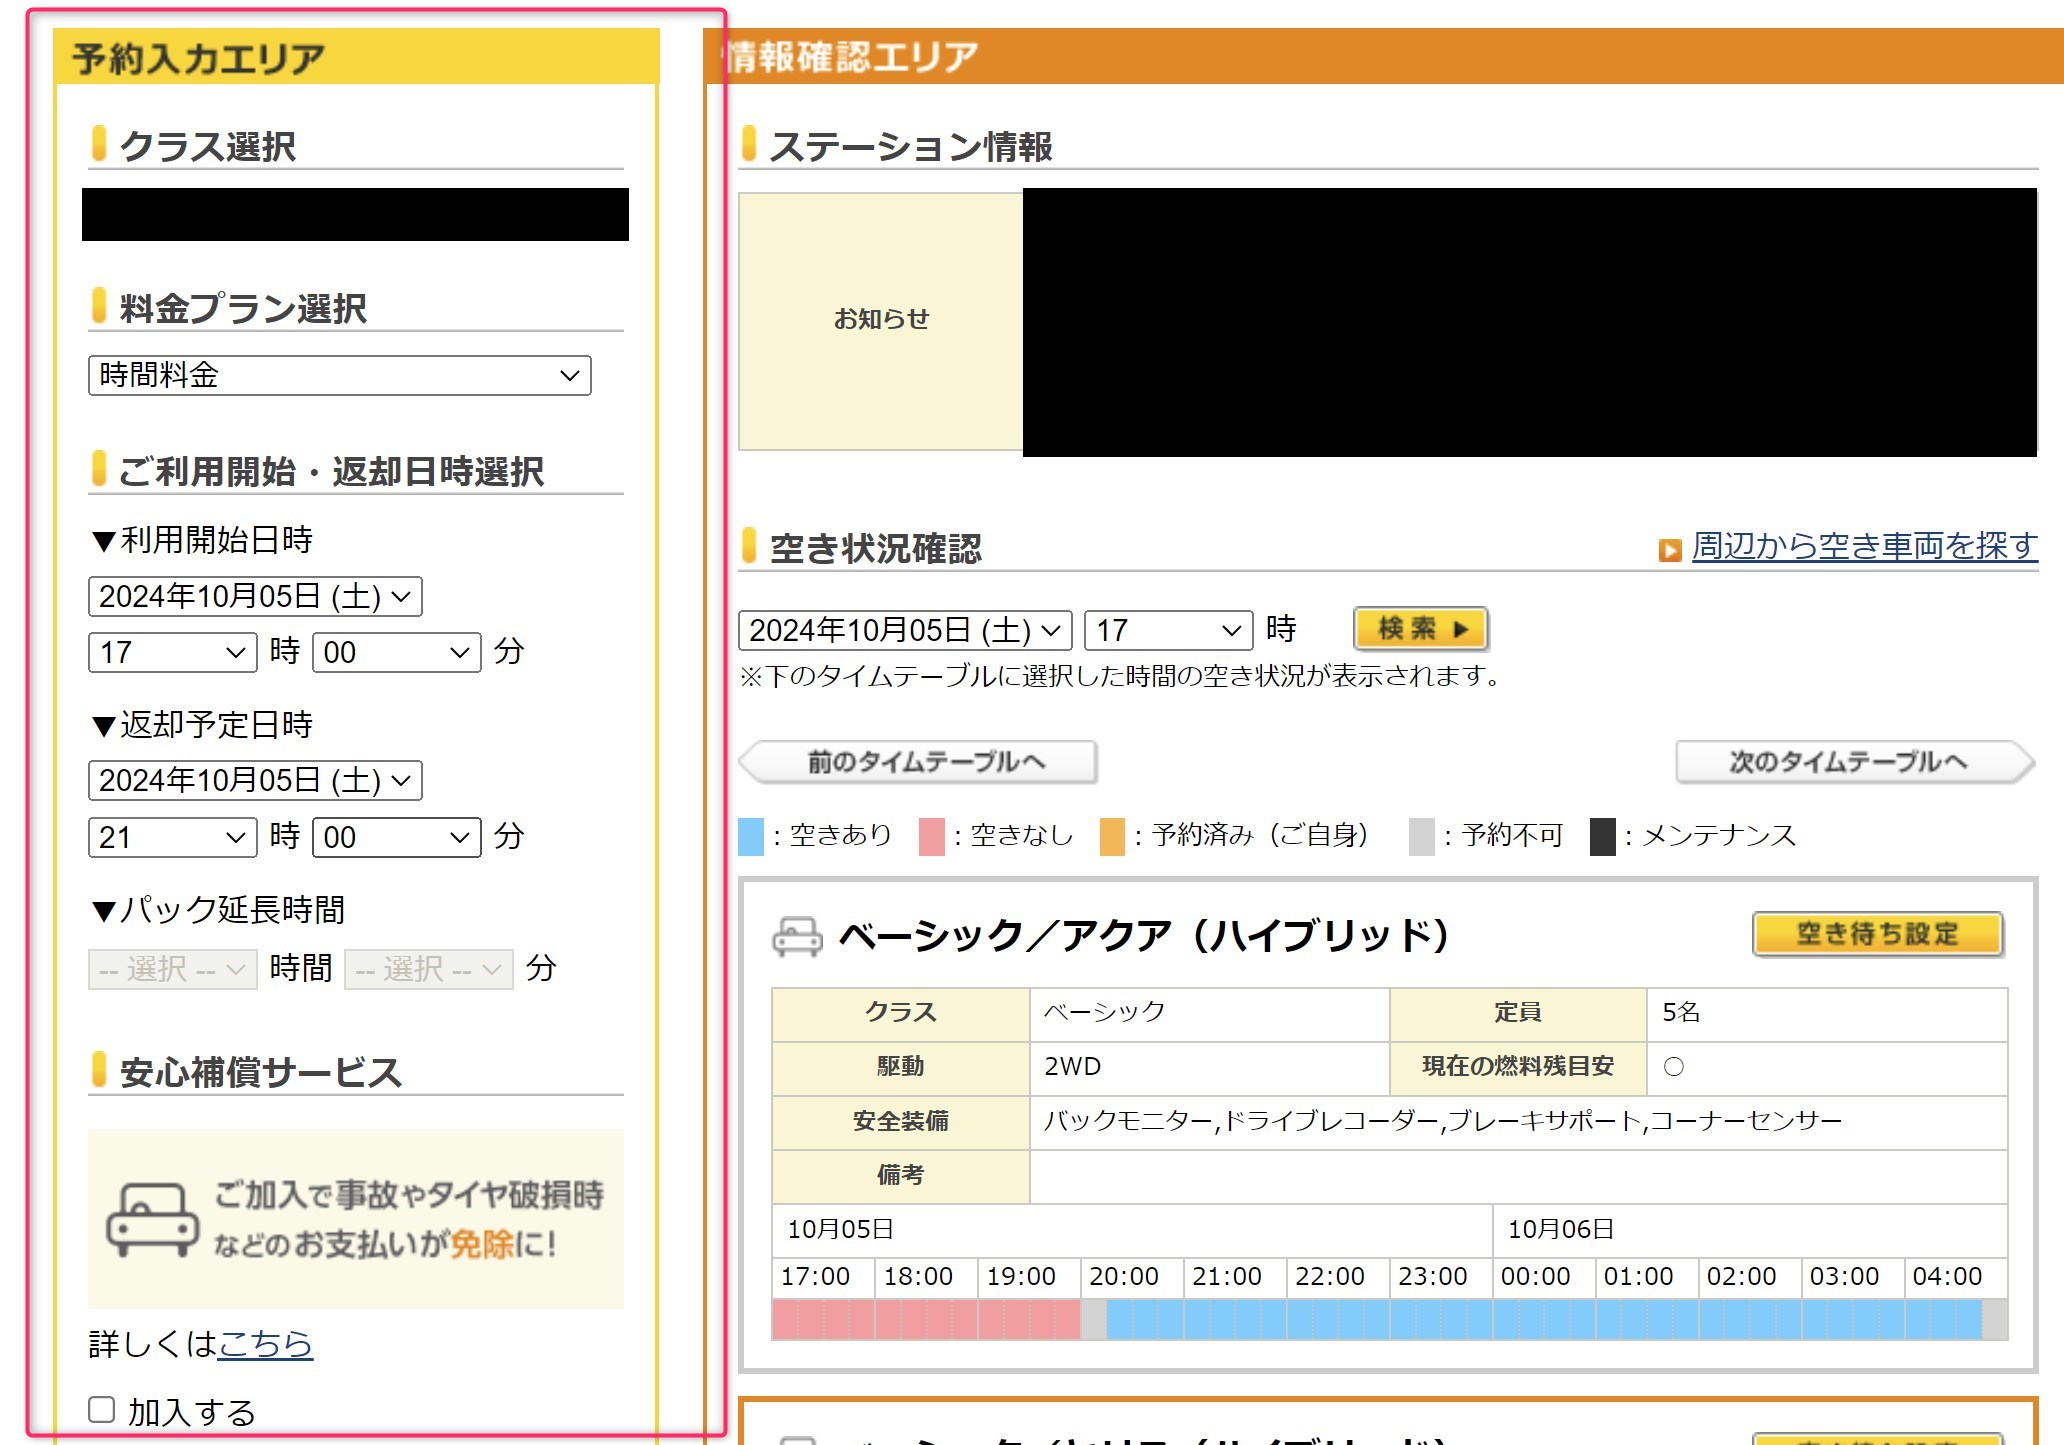This screenshot has height=1445, width=2064.
Task: Open the パック延長時間 hours dropdown
Action: pos(172,969)
